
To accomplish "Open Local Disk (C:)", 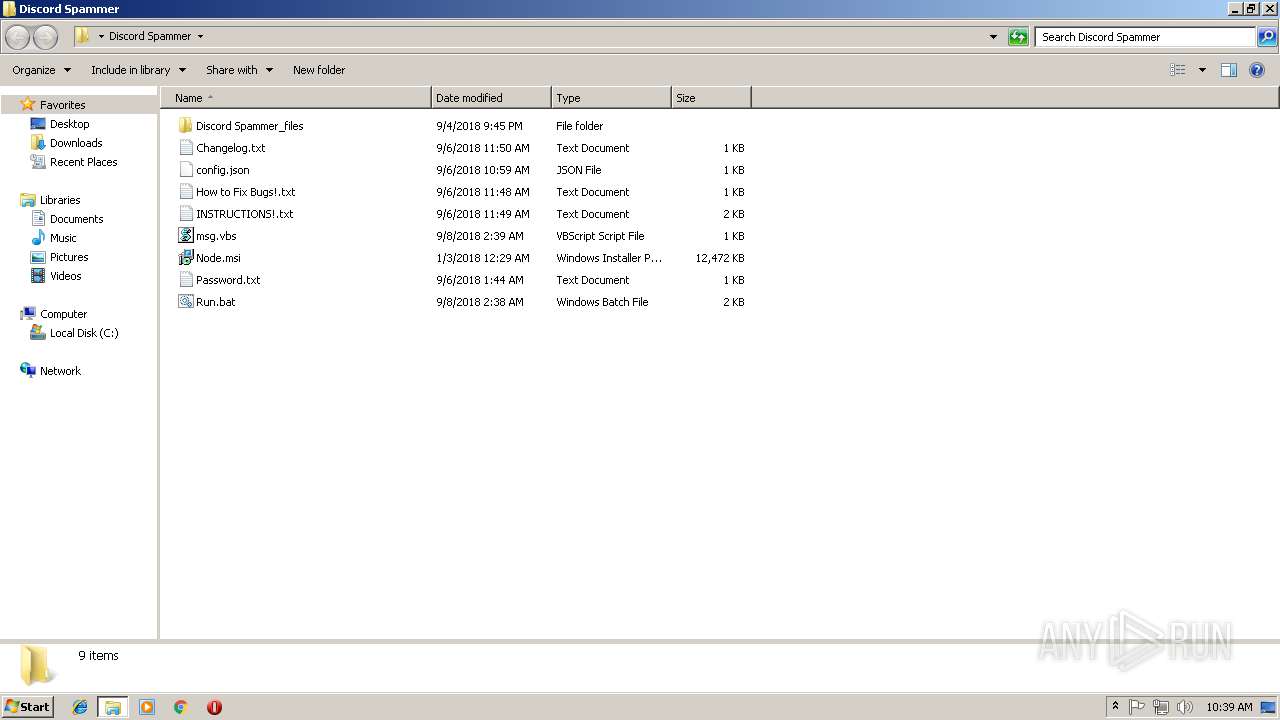I will click(x=84, y=333).
